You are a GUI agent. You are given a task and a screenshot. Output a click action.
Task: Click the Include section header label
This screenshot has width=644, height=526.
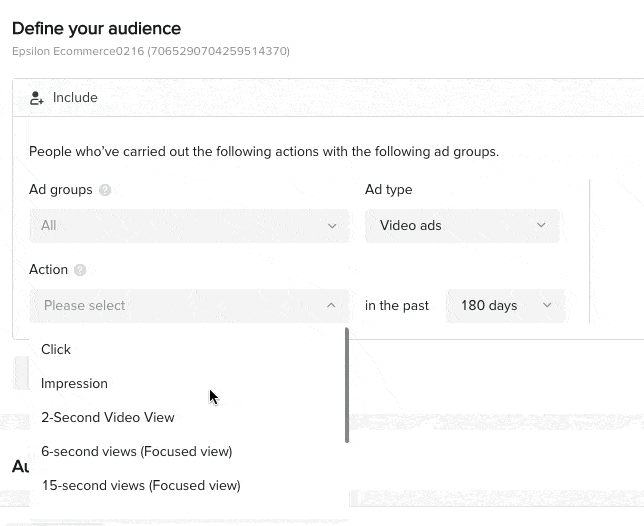(75, 98)
